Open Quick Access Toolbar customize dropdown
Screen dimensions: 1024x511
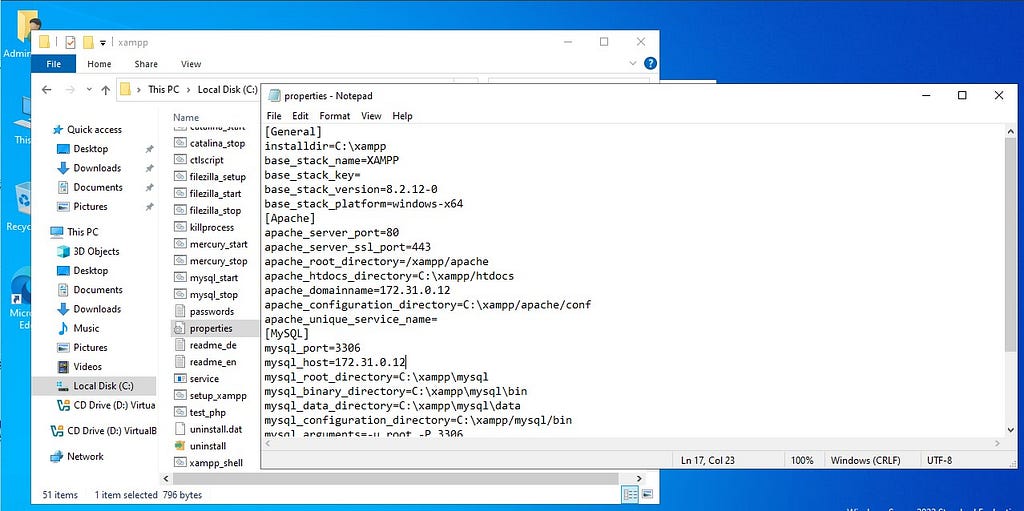[103, 43]
